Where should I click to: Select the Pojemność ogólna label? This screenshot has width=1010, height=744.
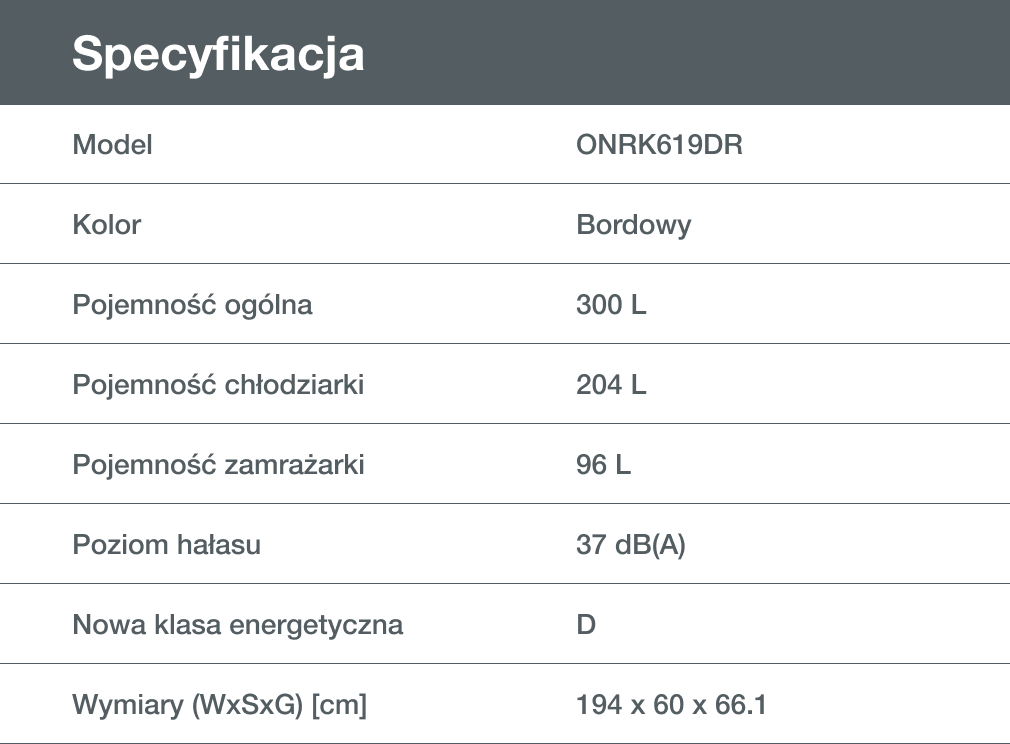click(x=192, y=305)
